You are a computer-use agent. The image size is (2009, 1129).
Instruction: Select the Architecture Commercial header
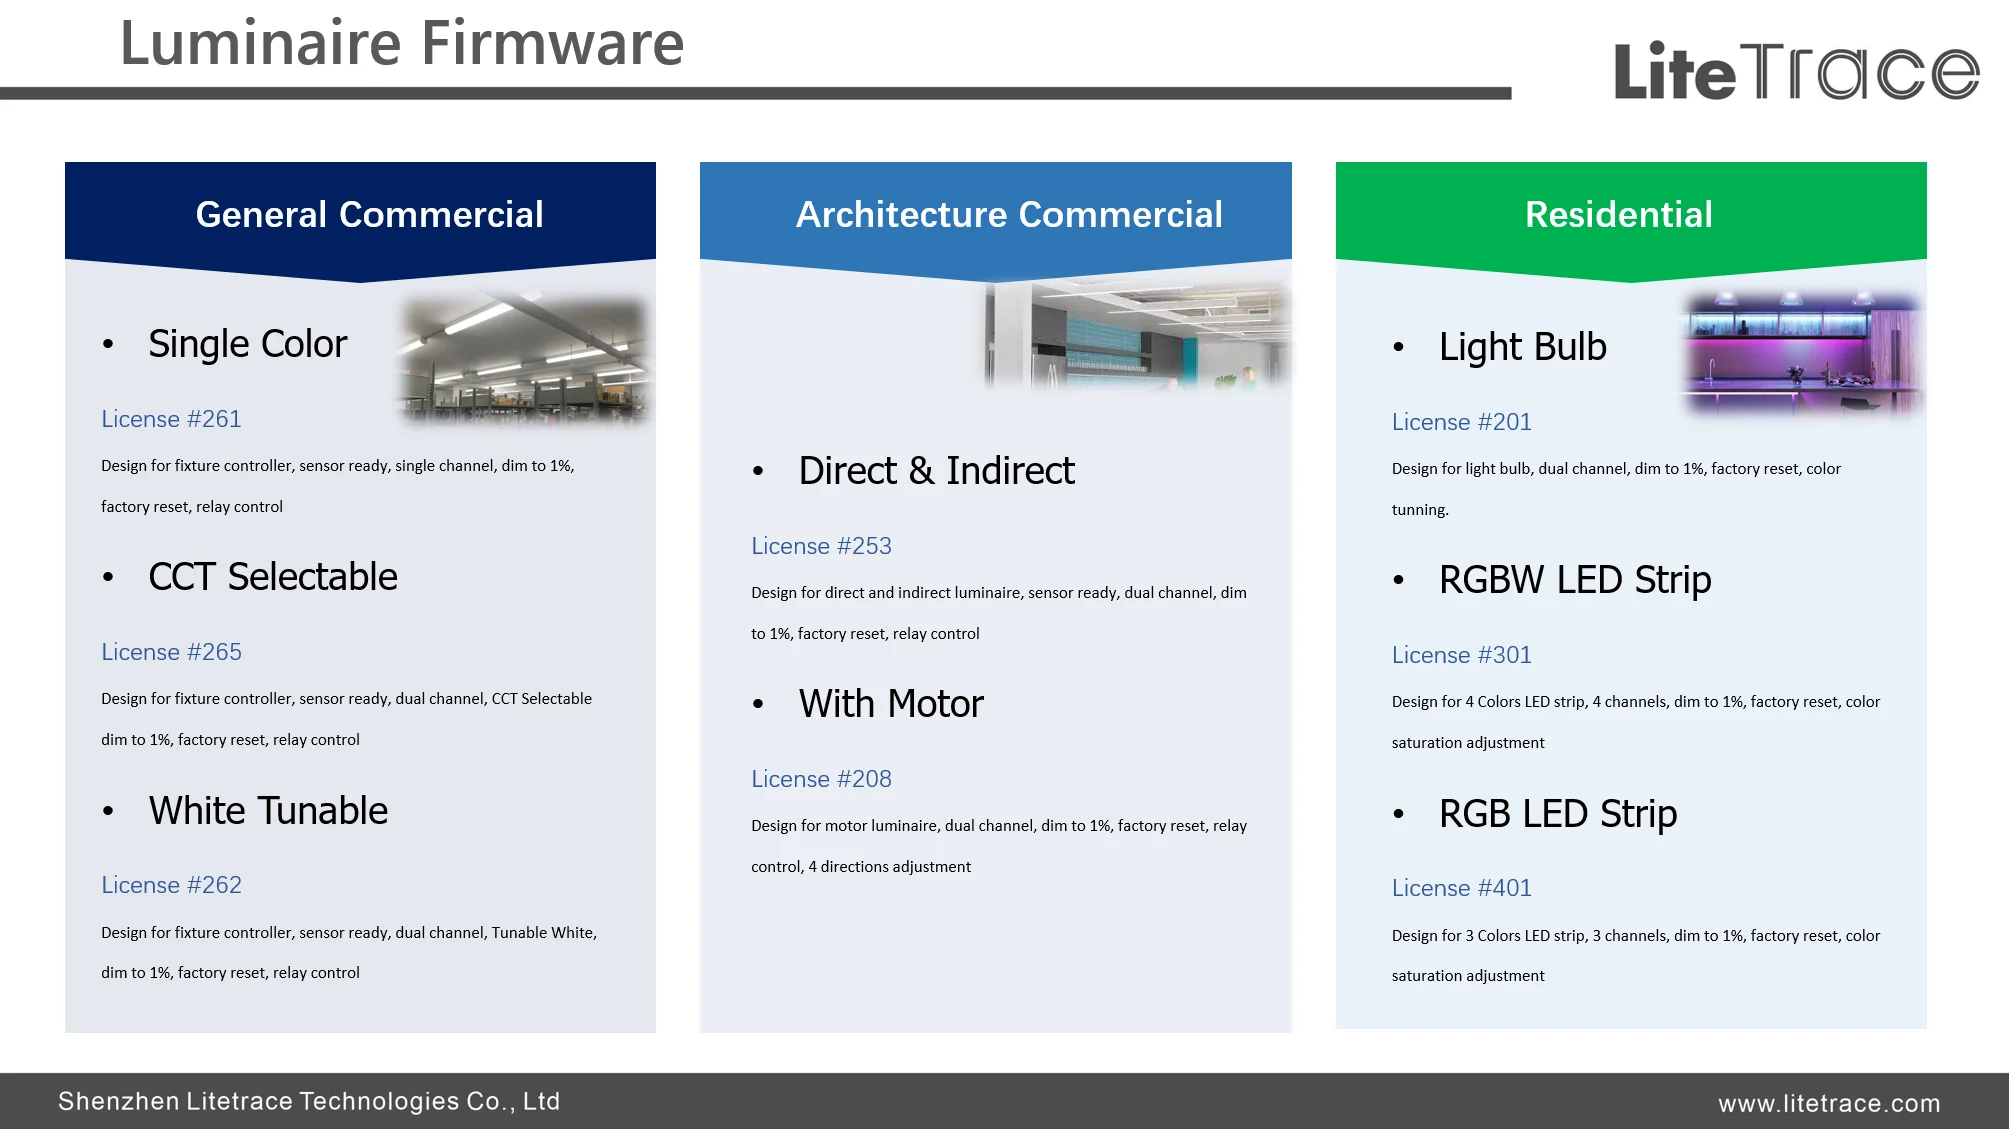coord(1009,214)
